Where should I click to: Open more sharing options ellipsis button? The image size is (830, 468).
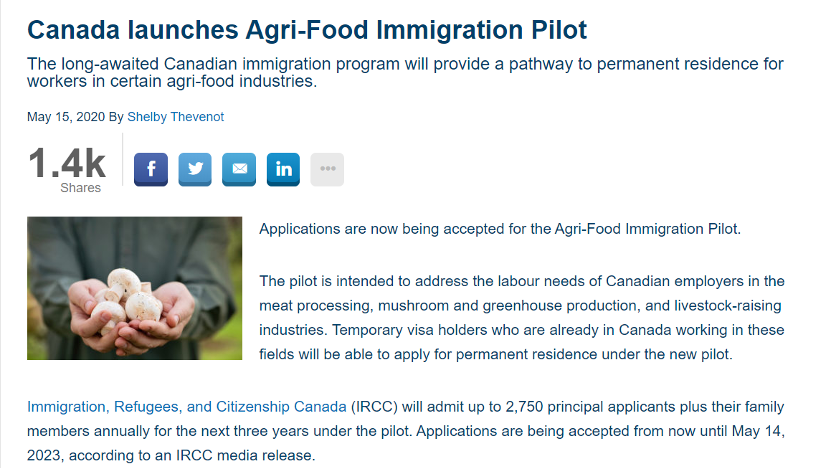tap(327, 169)
